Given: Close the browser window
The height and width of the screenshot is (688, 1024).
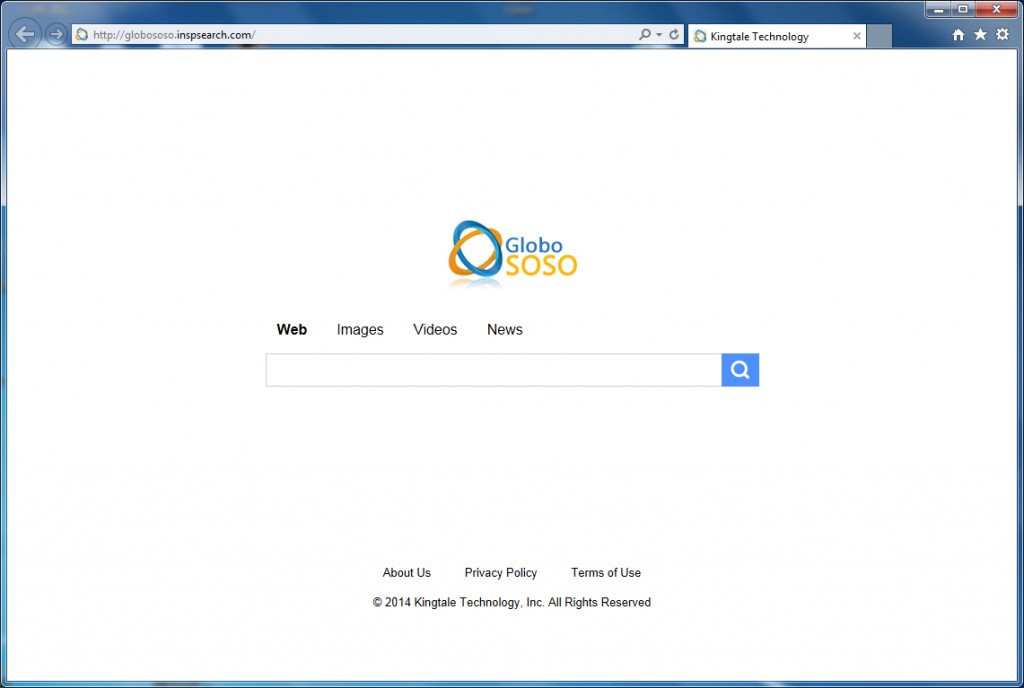Looking at the screenshot, I should click(x=997, y=9).
